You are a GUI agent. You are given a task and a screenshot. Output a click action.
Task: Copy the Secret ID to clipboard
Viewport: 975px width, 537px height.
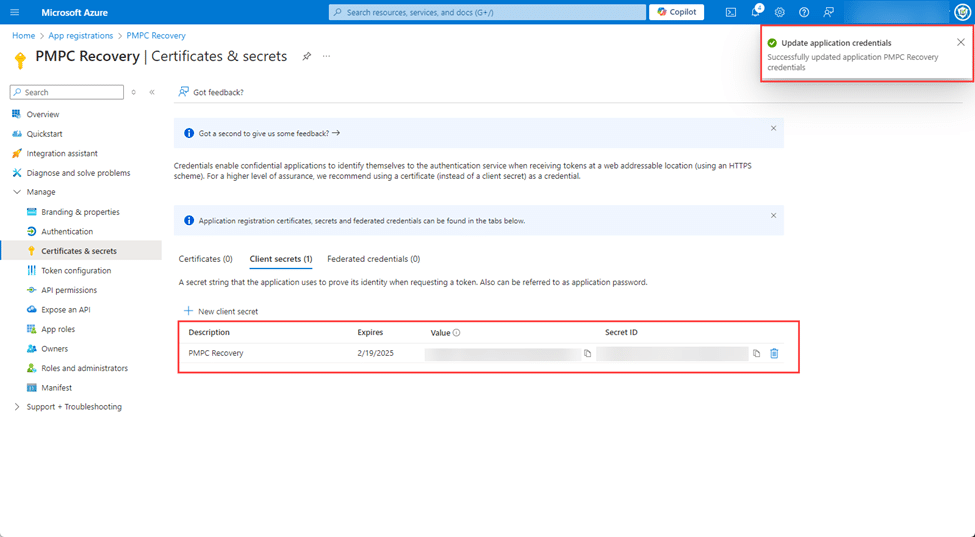[x=756, y=353]
